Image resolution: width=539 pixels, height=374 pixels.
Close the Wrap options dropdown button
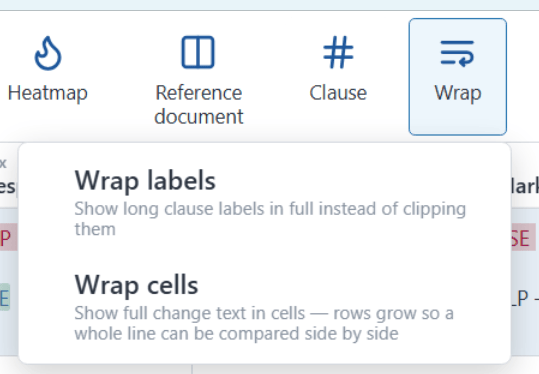(458, 77)
